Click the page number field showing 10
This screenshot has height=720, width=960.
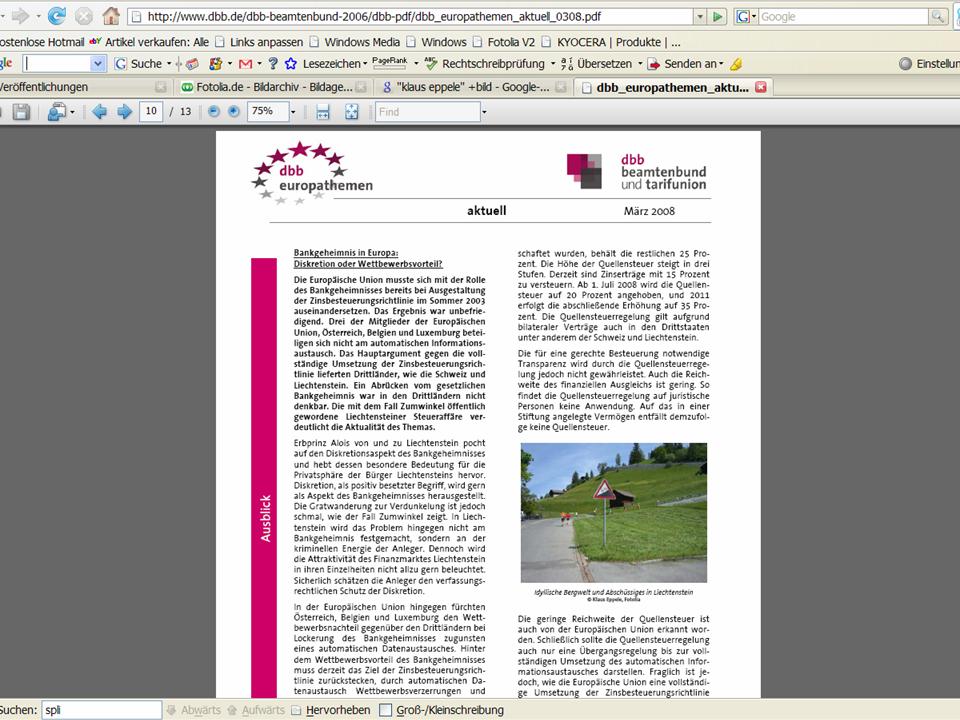(152, 112)
